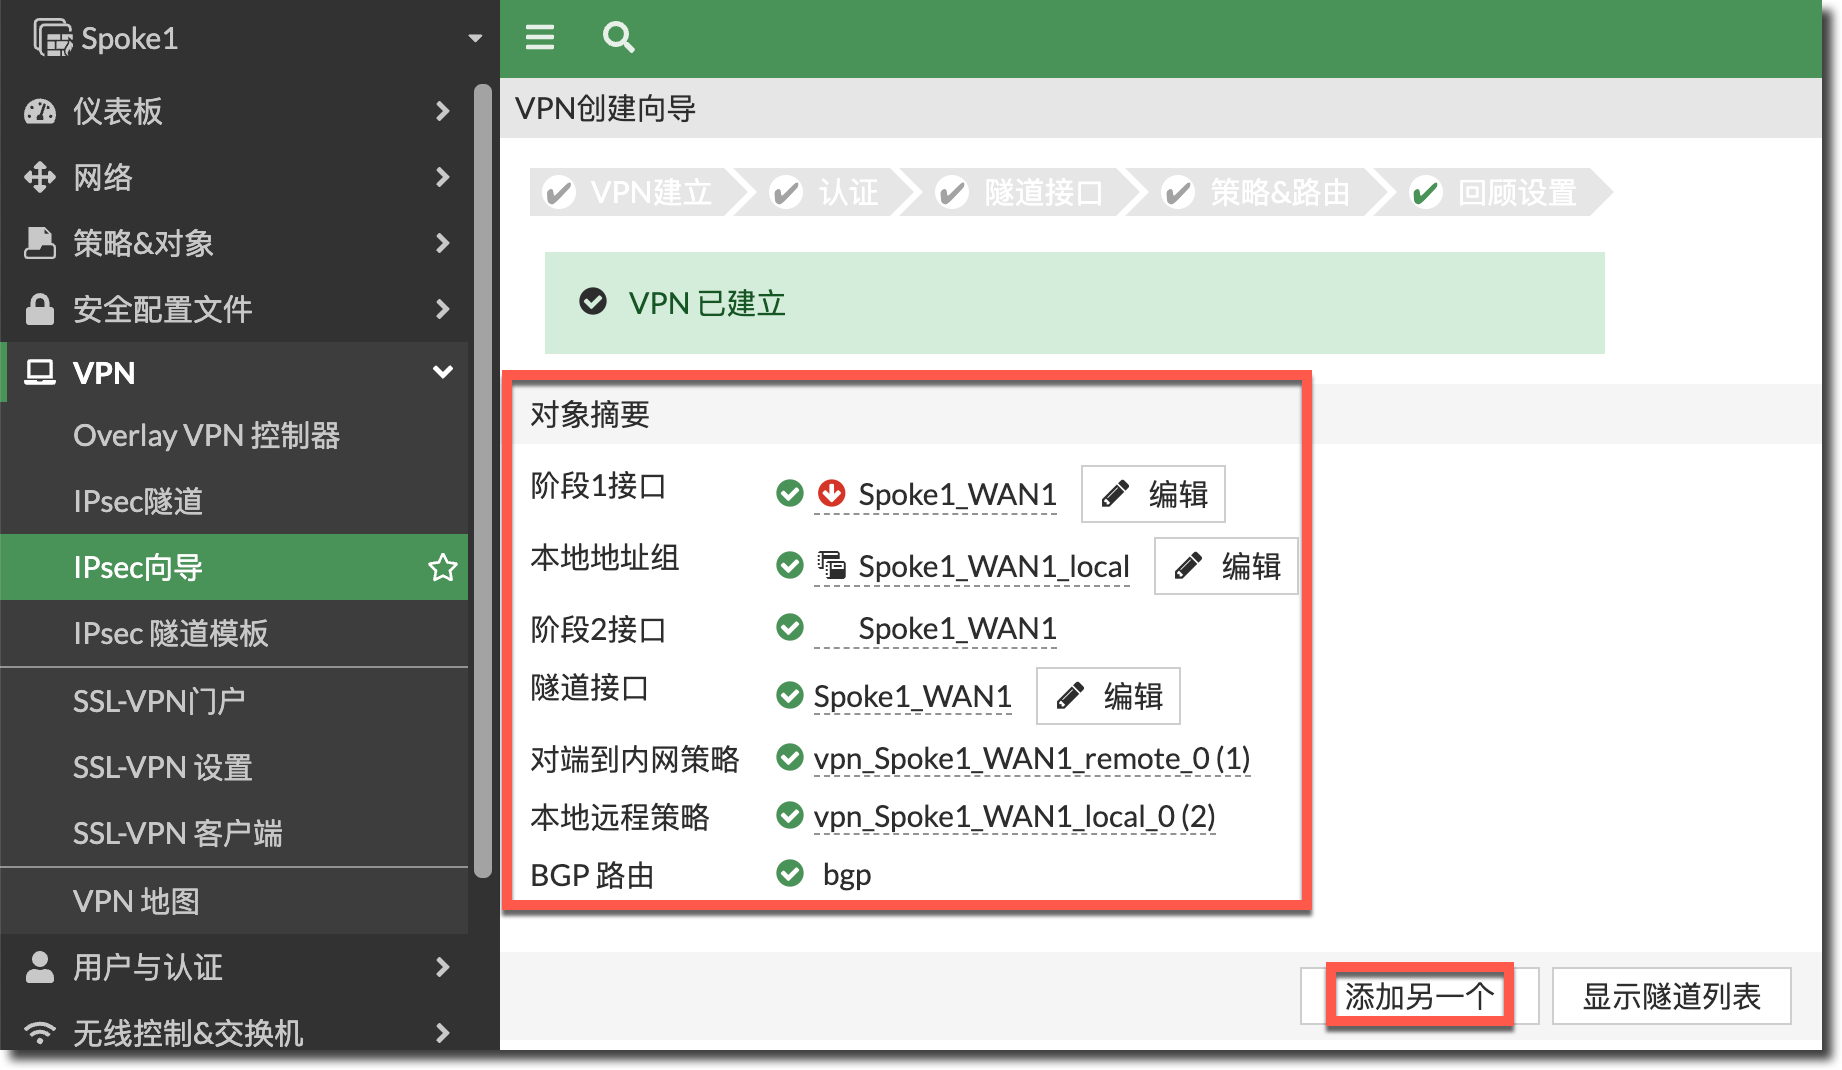
Task: Click the 网络 network arrows icon
Action: (40, 177)
